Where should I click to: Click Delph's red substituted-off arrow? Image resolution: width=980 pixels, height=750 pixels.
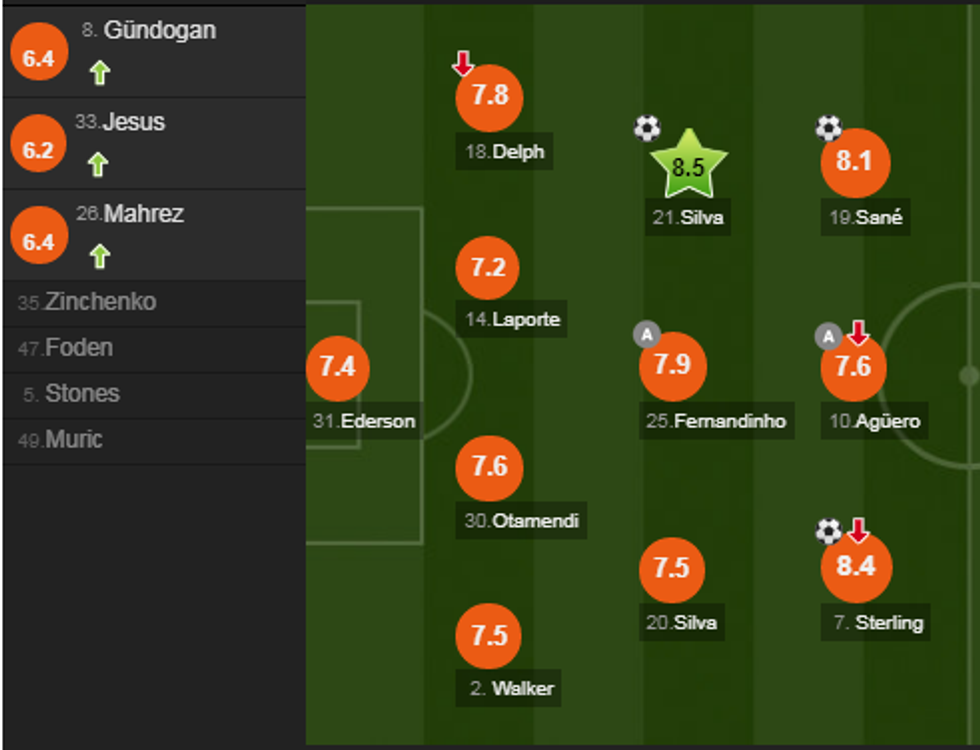point(462,64)
